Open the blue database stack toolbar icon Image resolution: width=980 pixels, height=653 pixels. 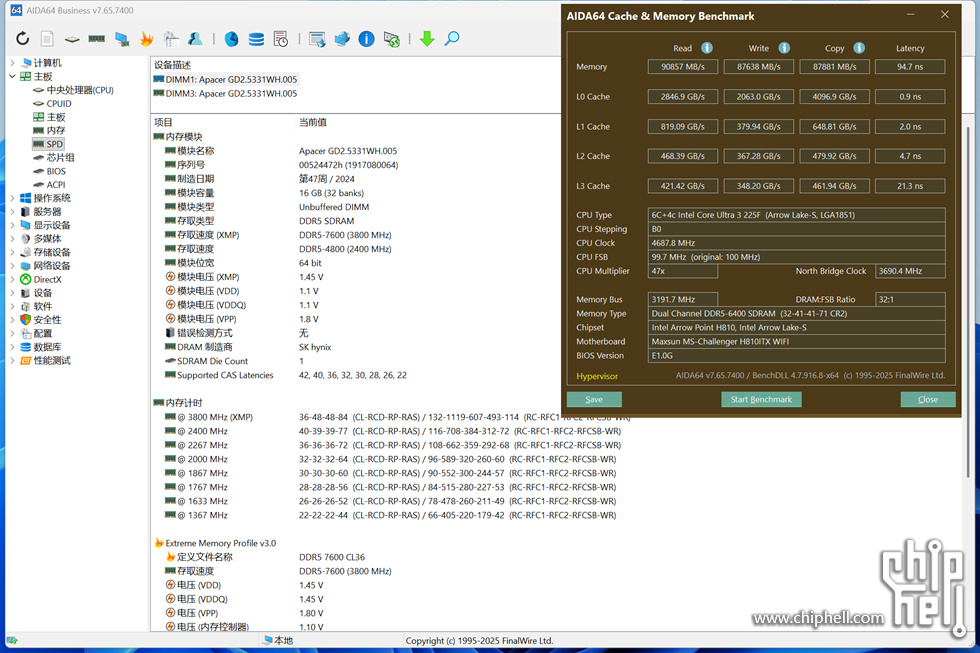(x=256, y=39)
